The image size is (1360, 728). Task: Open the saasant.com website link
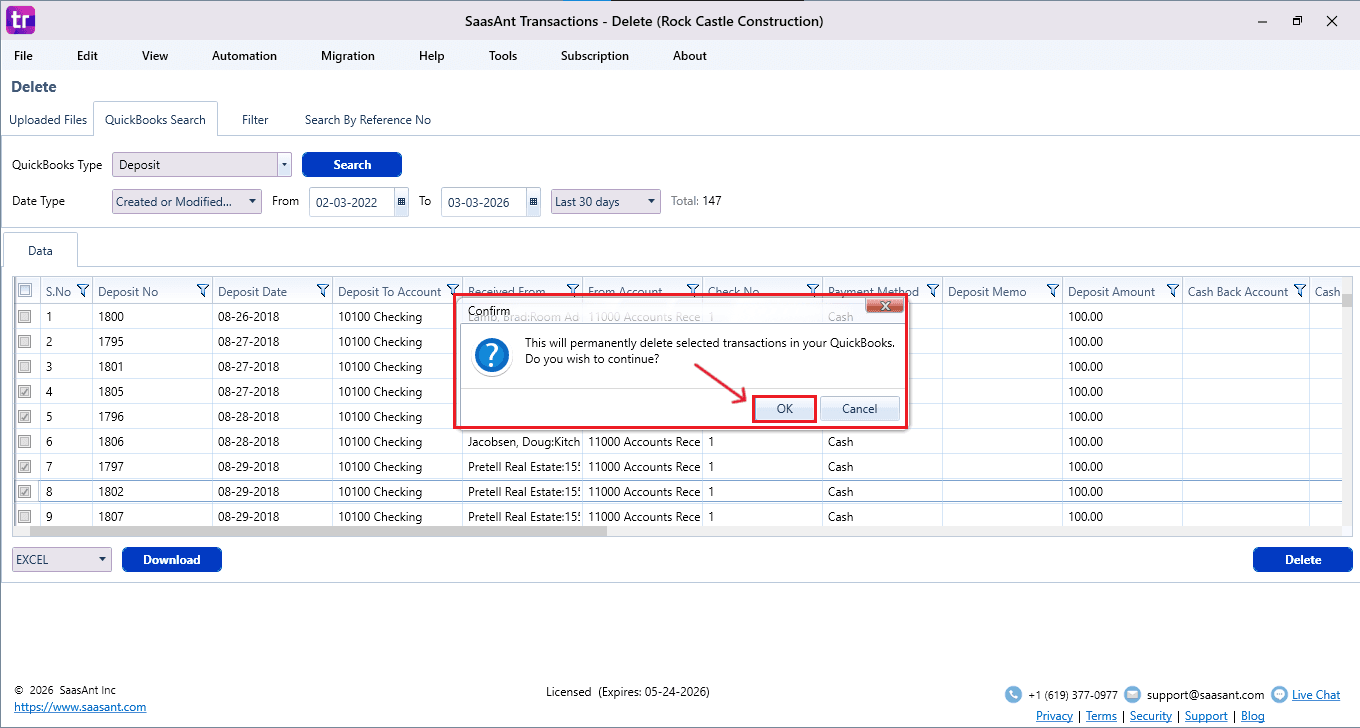80,707
